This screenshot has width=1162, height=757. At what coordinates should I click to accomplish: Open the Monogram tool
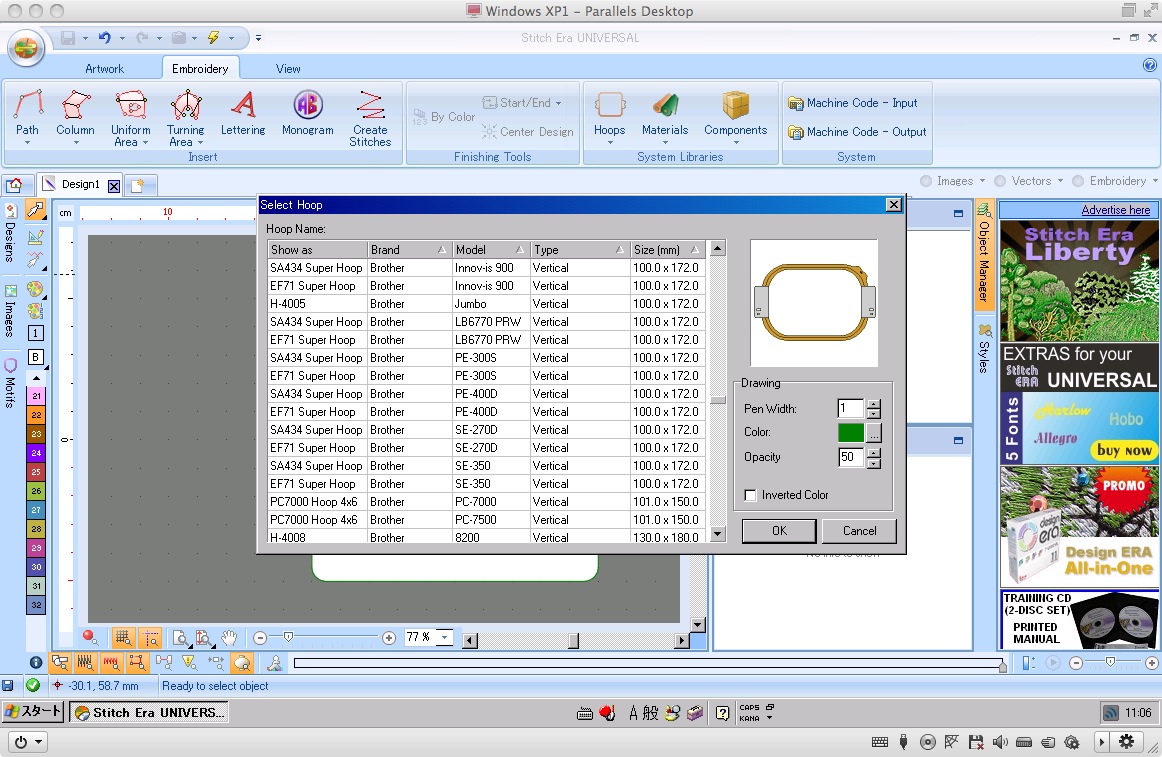coord(308,113)
